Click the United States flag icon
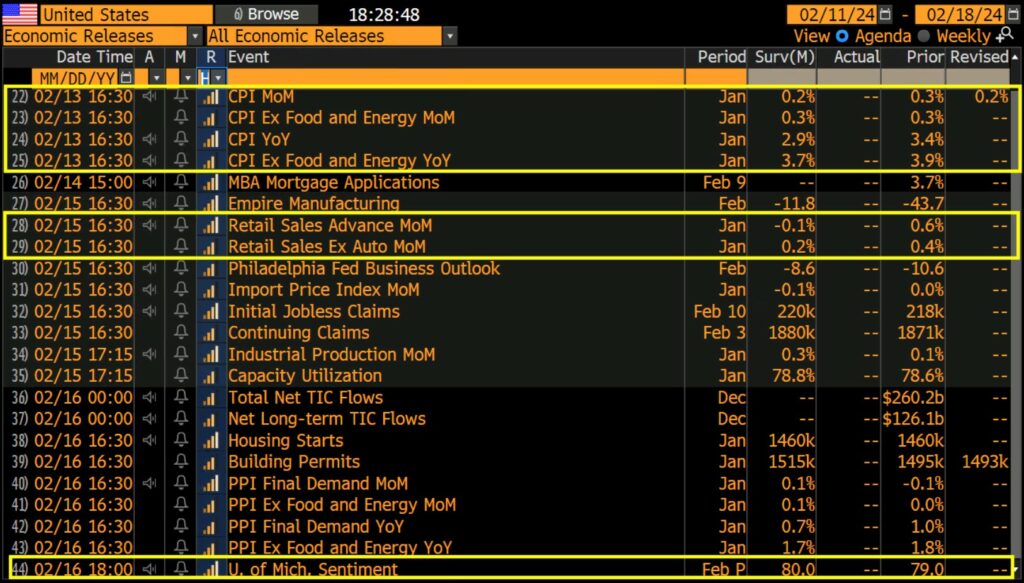 click(20, 14)
